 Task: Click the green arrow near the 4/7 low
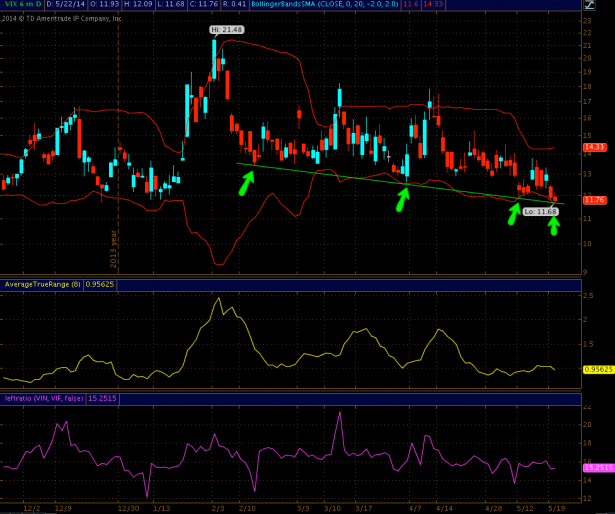[x=401, y=198]
